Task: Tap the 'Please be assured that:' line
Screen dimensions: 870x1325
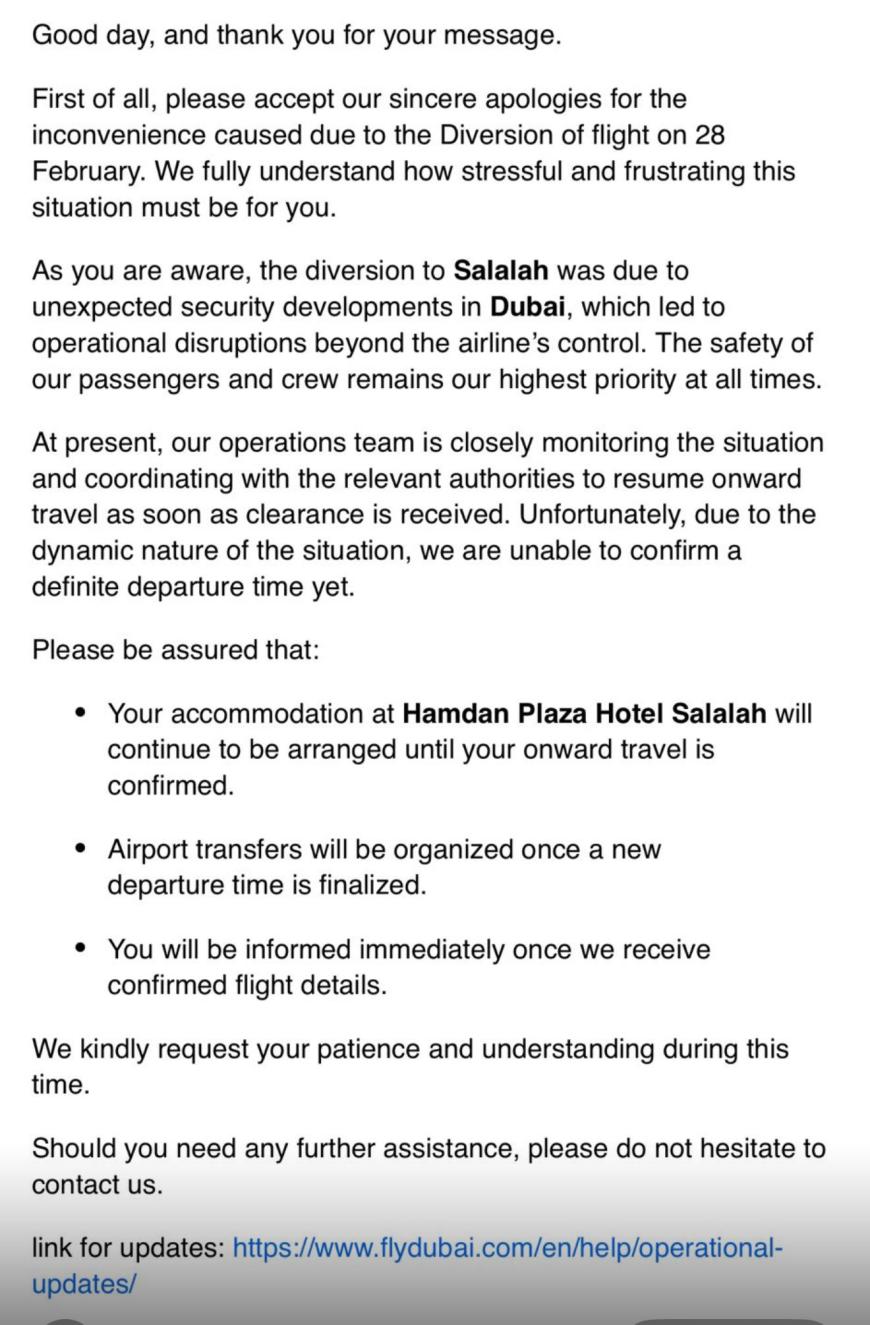Action: click(176, 650)
